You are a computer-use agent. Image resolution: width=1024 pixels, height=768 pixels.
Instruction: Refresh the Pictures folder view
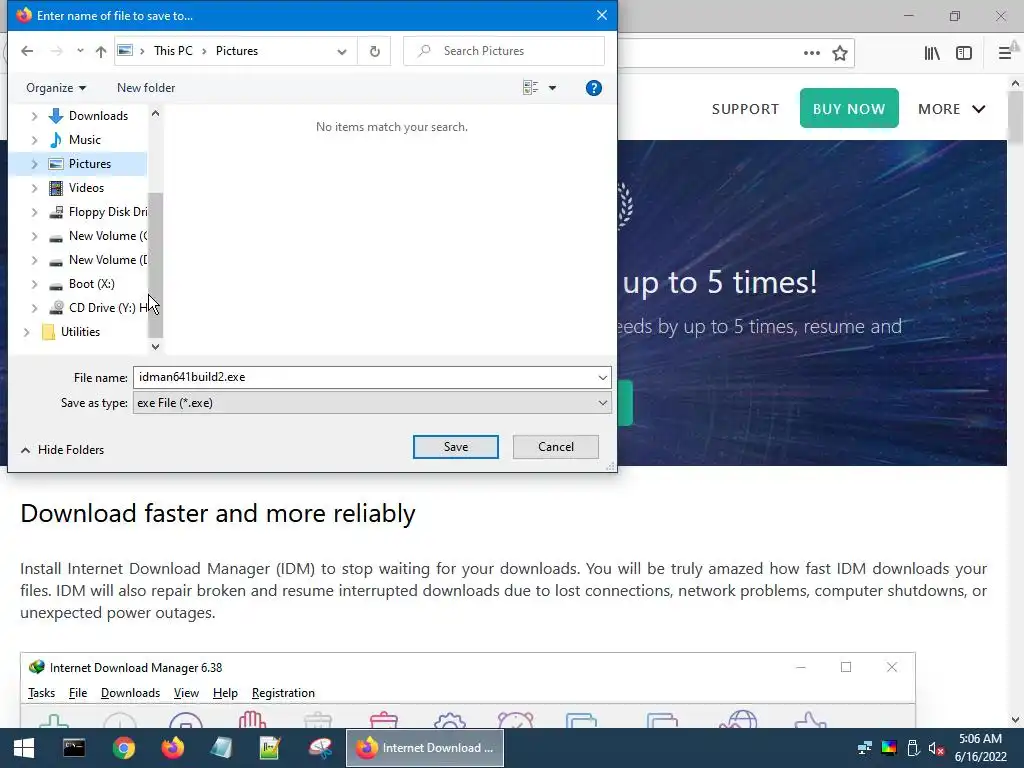375,51
